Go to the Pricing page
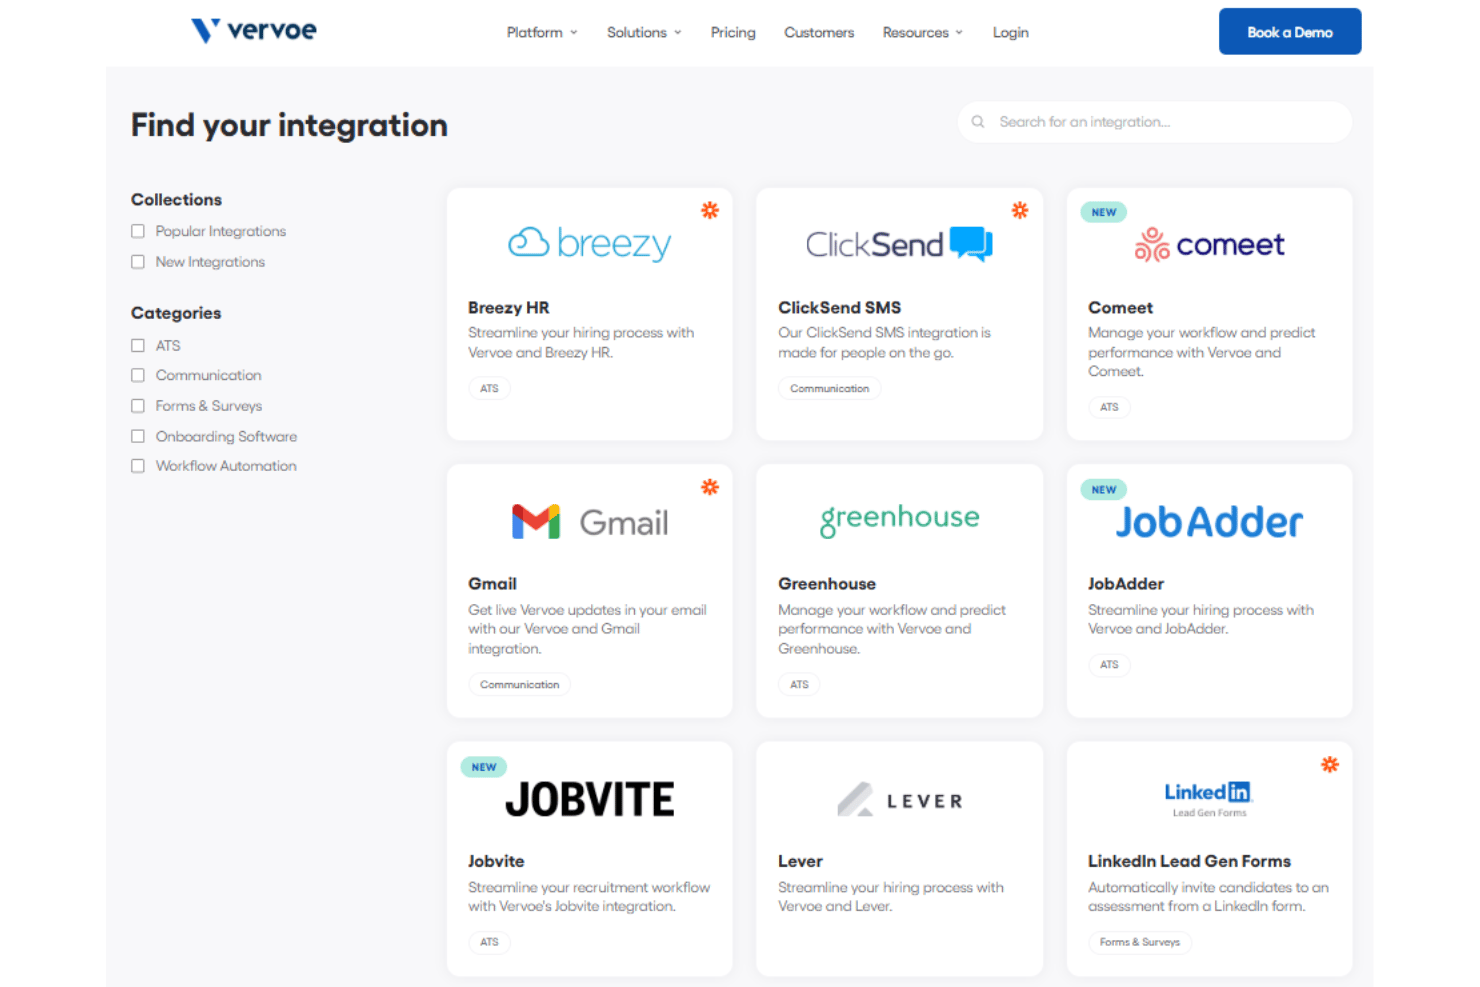This screenshot has height=987, width=1480. tap(733, 32)
